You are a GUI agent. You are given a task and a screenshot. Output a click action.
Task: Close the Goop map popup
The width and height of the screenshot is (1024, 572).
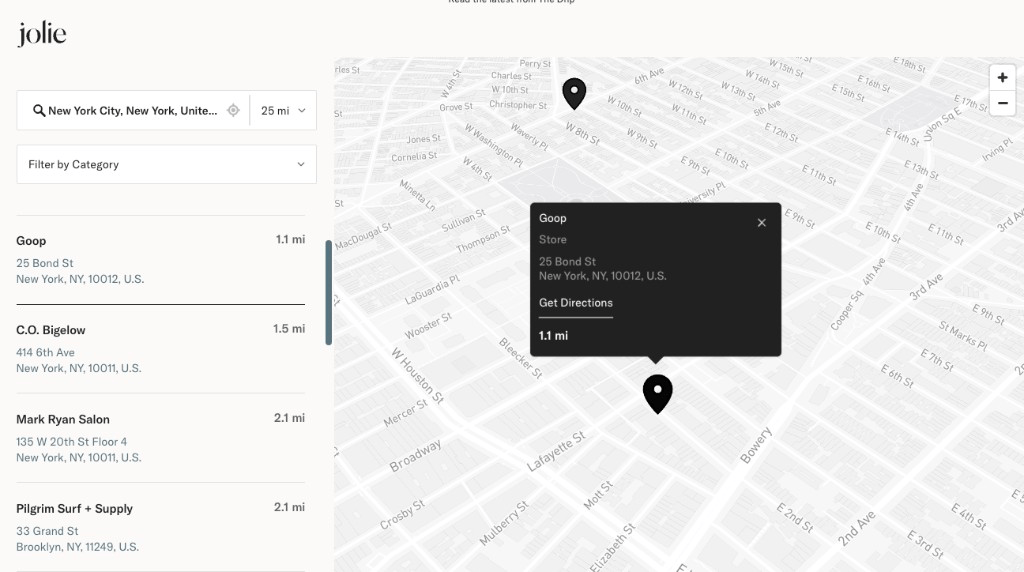(761, 223)
